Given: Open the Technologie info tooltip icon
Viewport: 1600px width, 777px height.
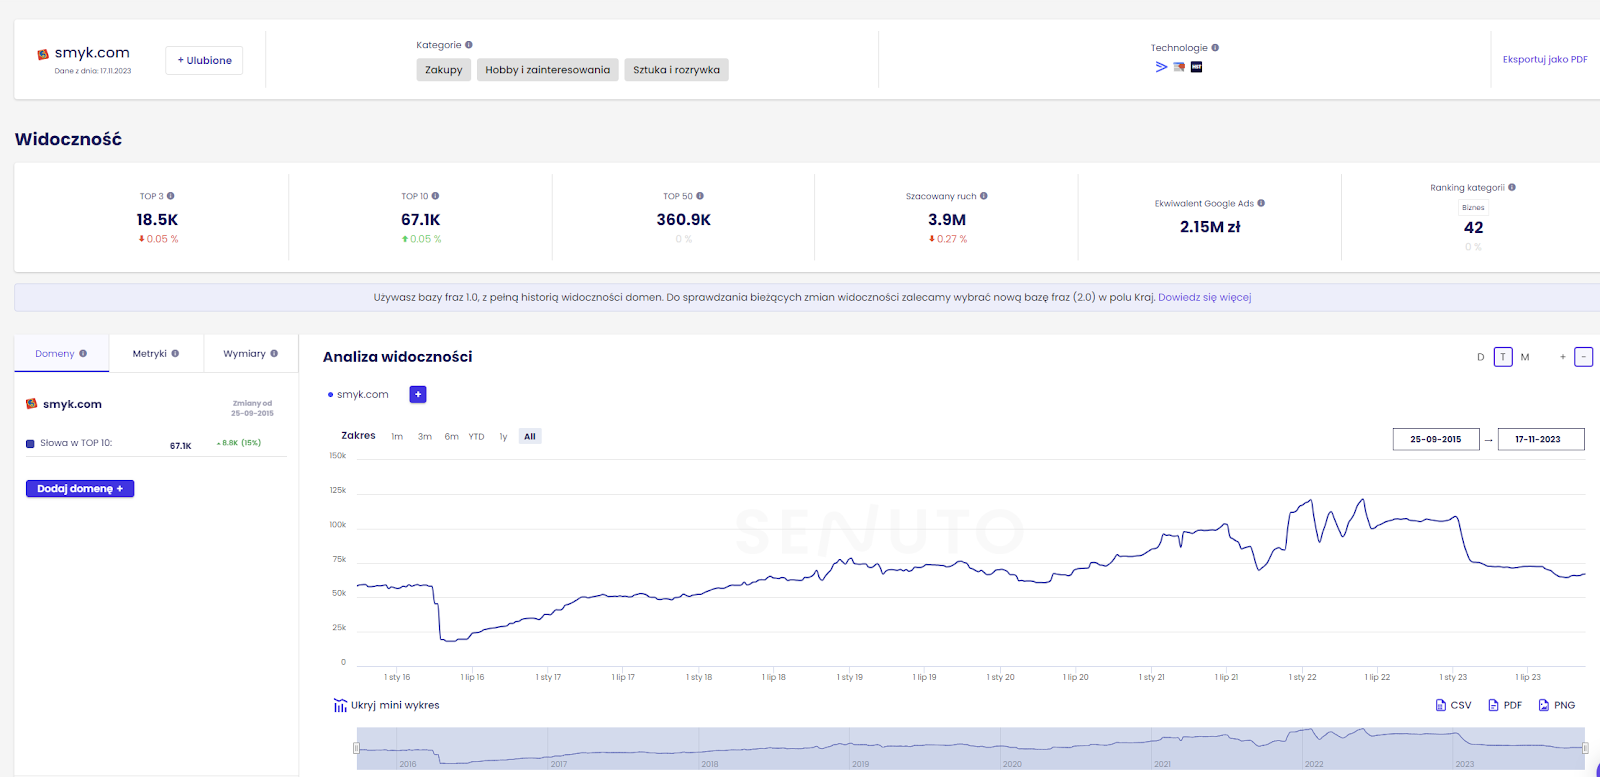Looking at the screenshot, I should point(1215,48).
